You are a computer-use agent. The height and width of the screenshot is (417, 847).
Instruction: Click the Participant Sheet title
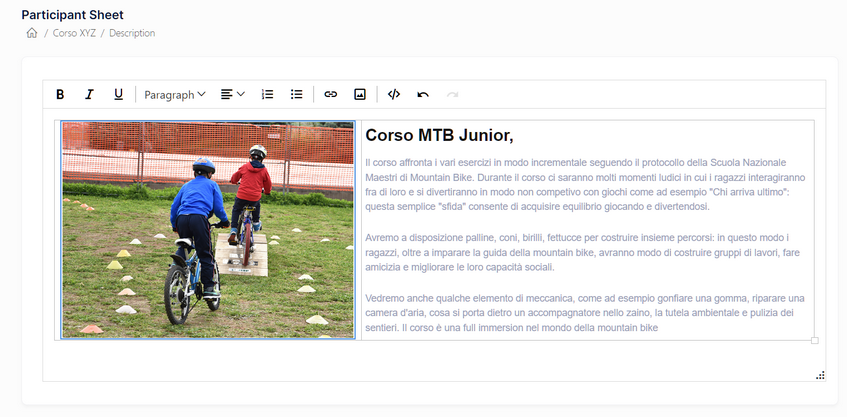[x=72, y=15]
